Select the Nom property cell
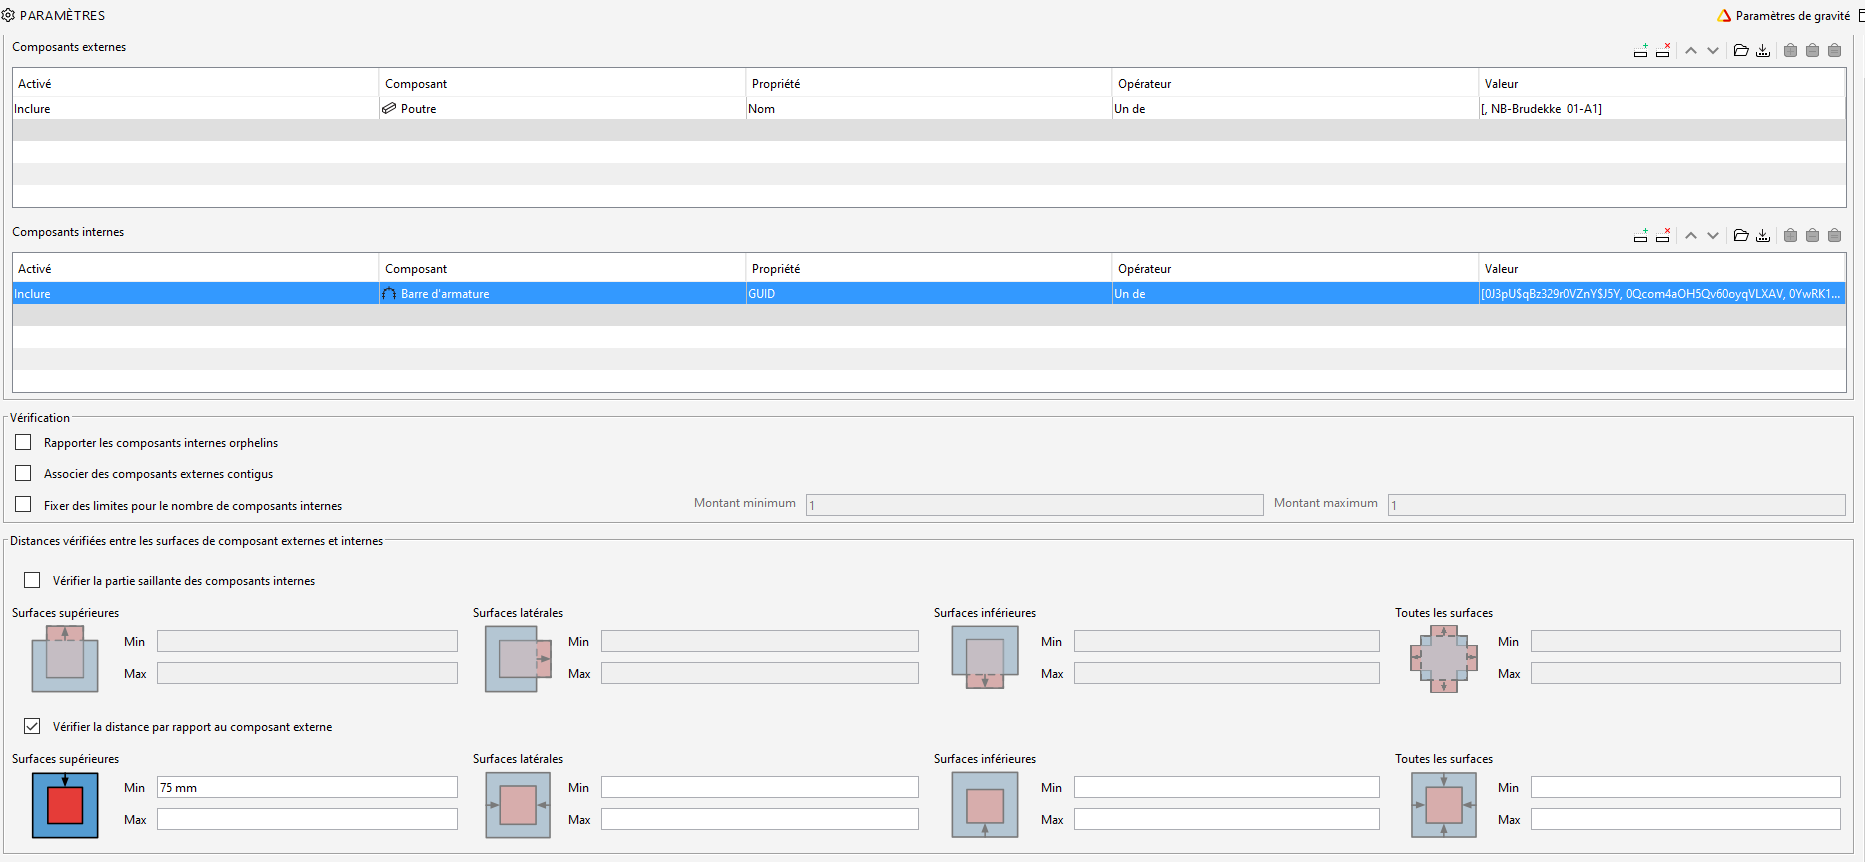 tap(929, 108)
